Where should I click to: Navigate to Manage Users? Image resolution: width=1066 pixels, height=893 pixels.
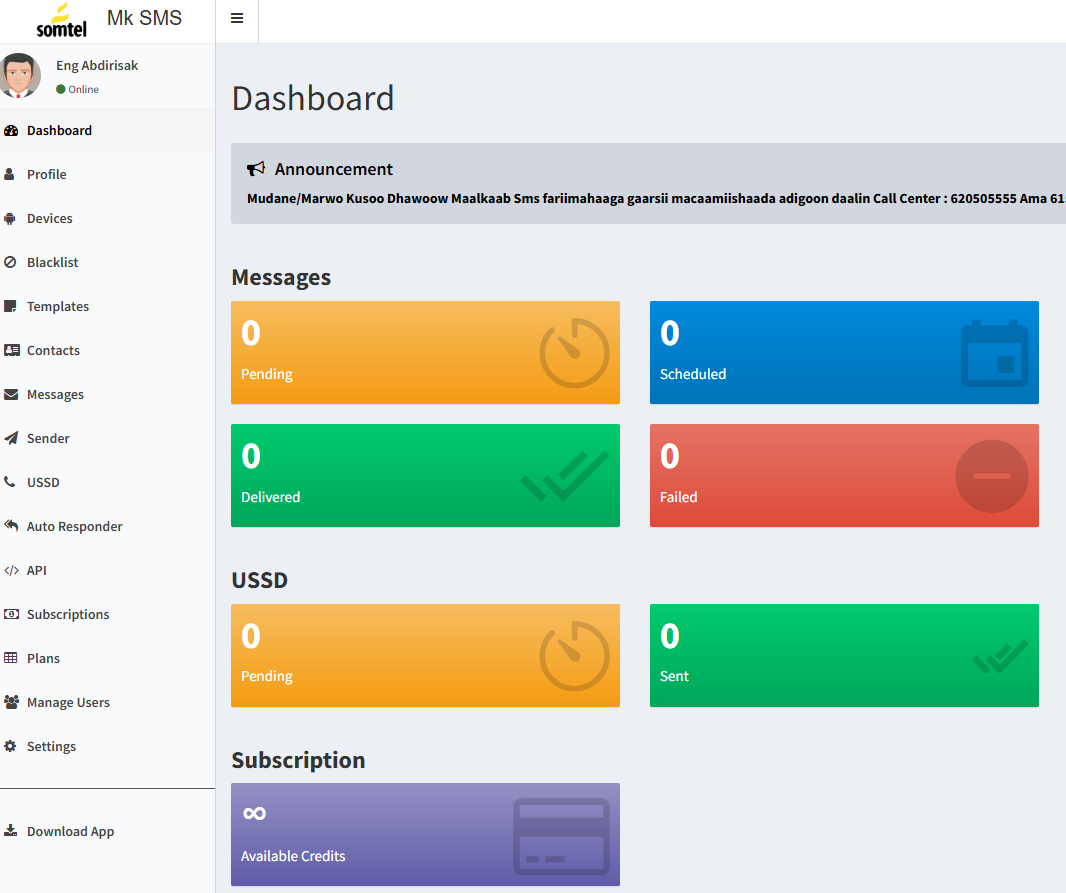point(68,702)
